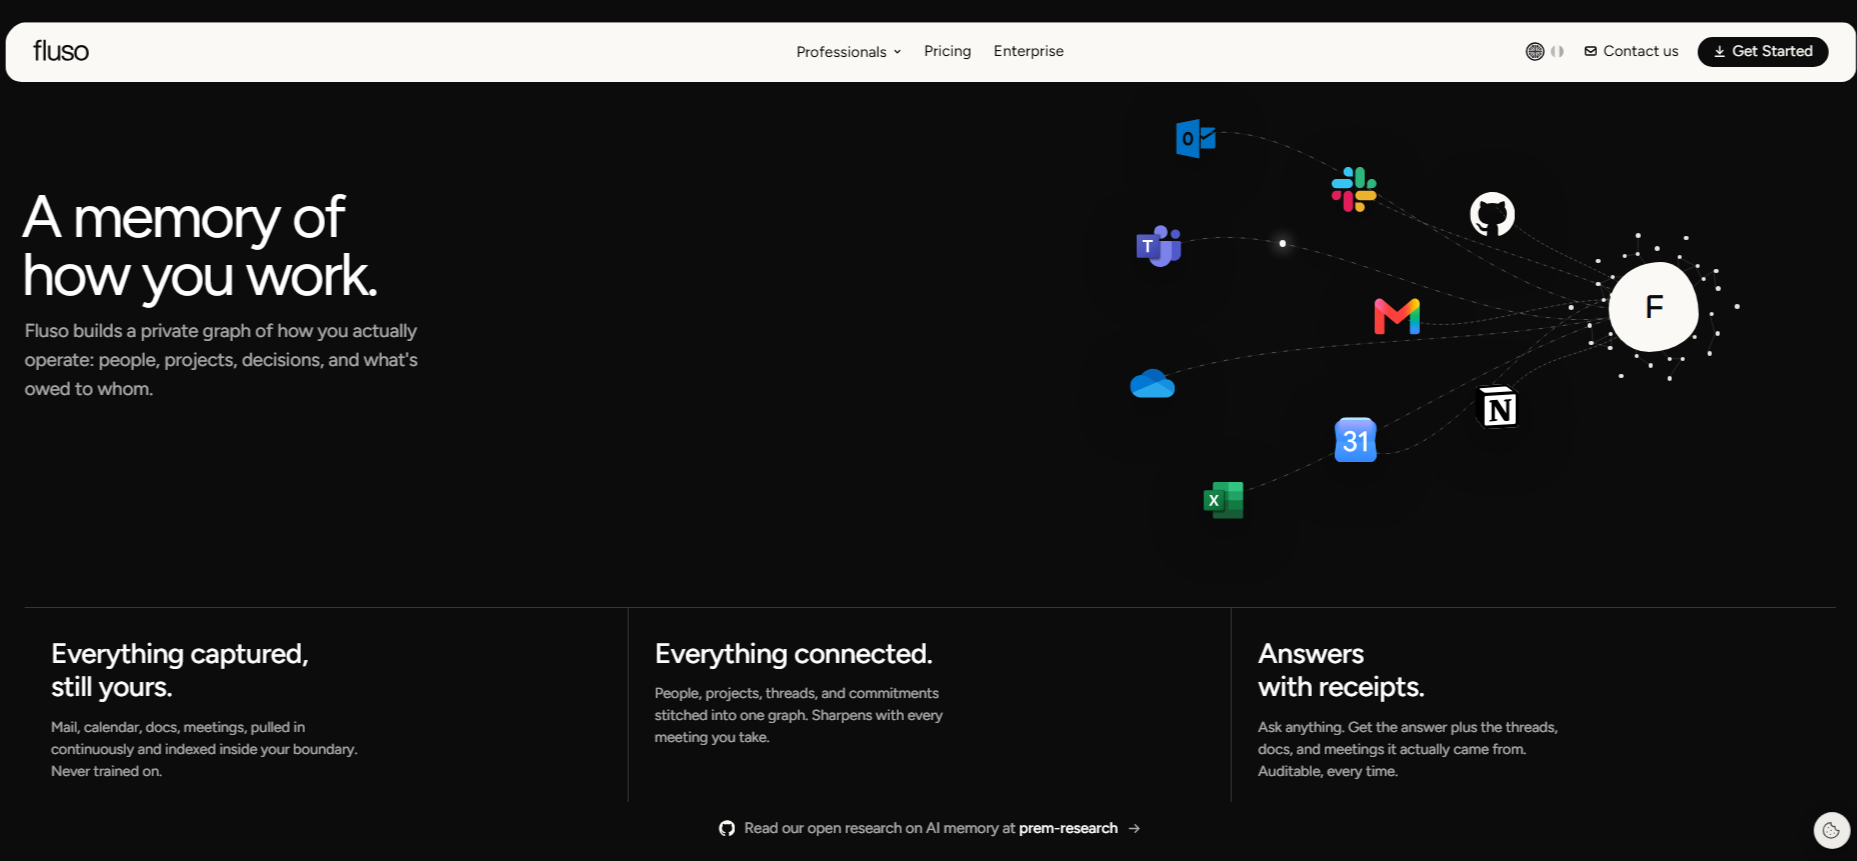Select the Union Jack language flag icon
Screen dimensions: 1857x861
click(1535, 51)
